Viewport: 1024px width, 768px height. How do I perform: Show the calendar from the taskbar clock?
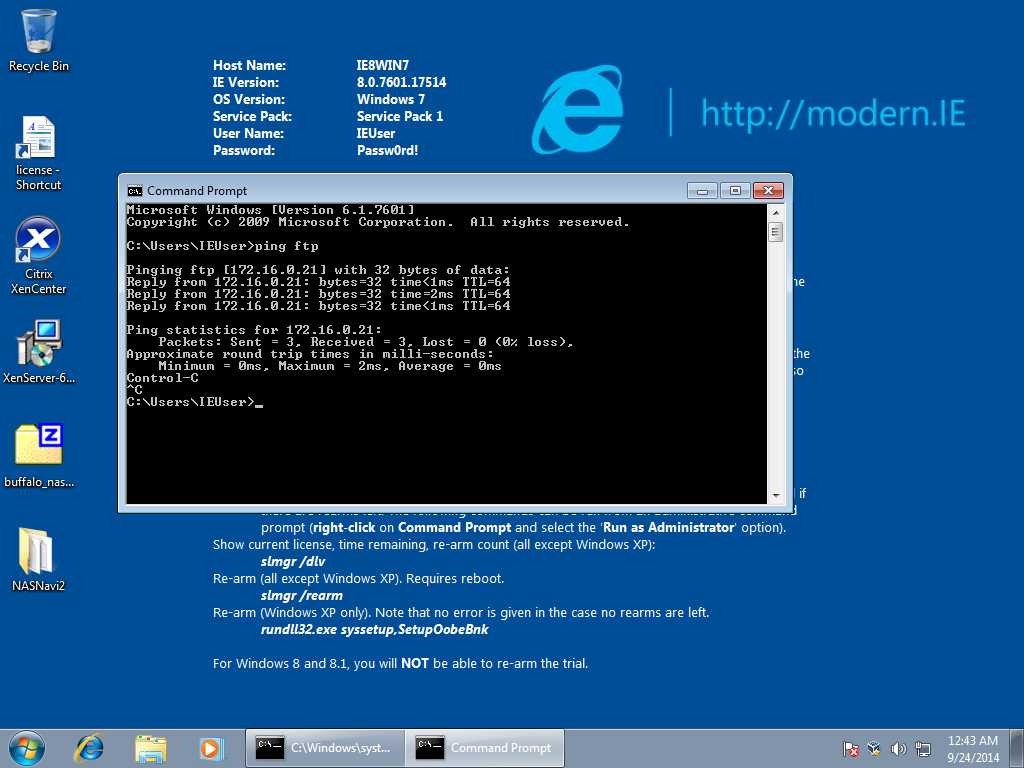973,748
